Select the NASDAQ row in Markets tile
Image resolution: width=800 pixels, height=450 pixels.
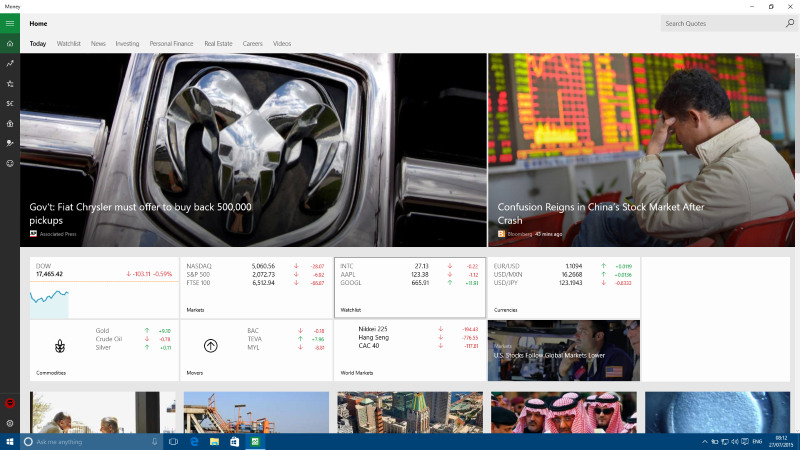[255, 266]
